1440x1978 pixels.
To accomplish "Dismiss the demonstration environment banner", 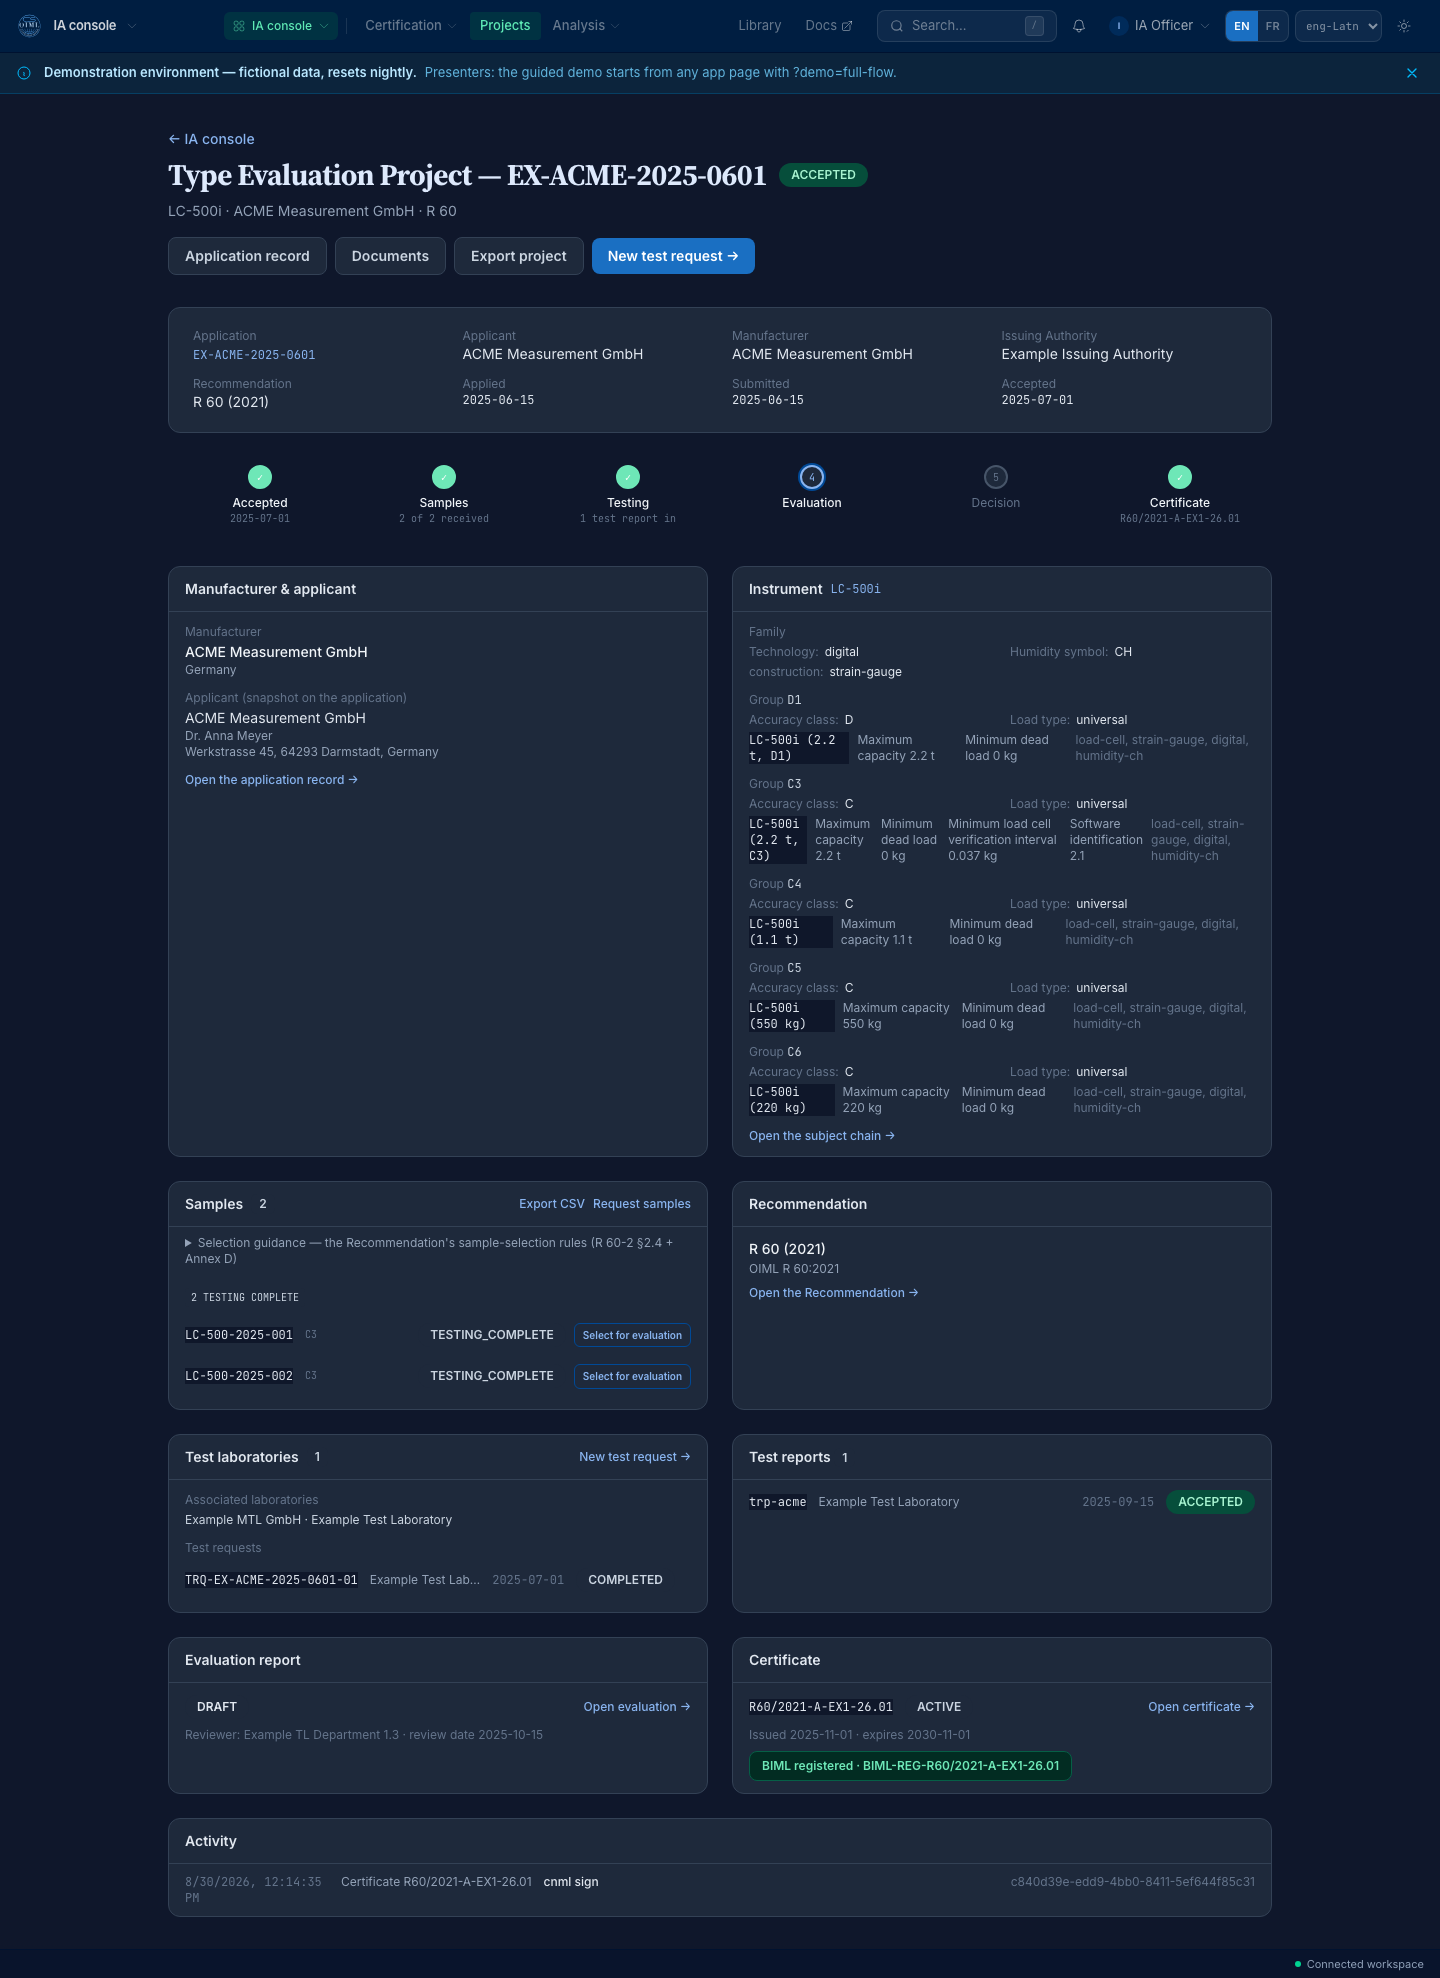I will [x=1412, y=73].
